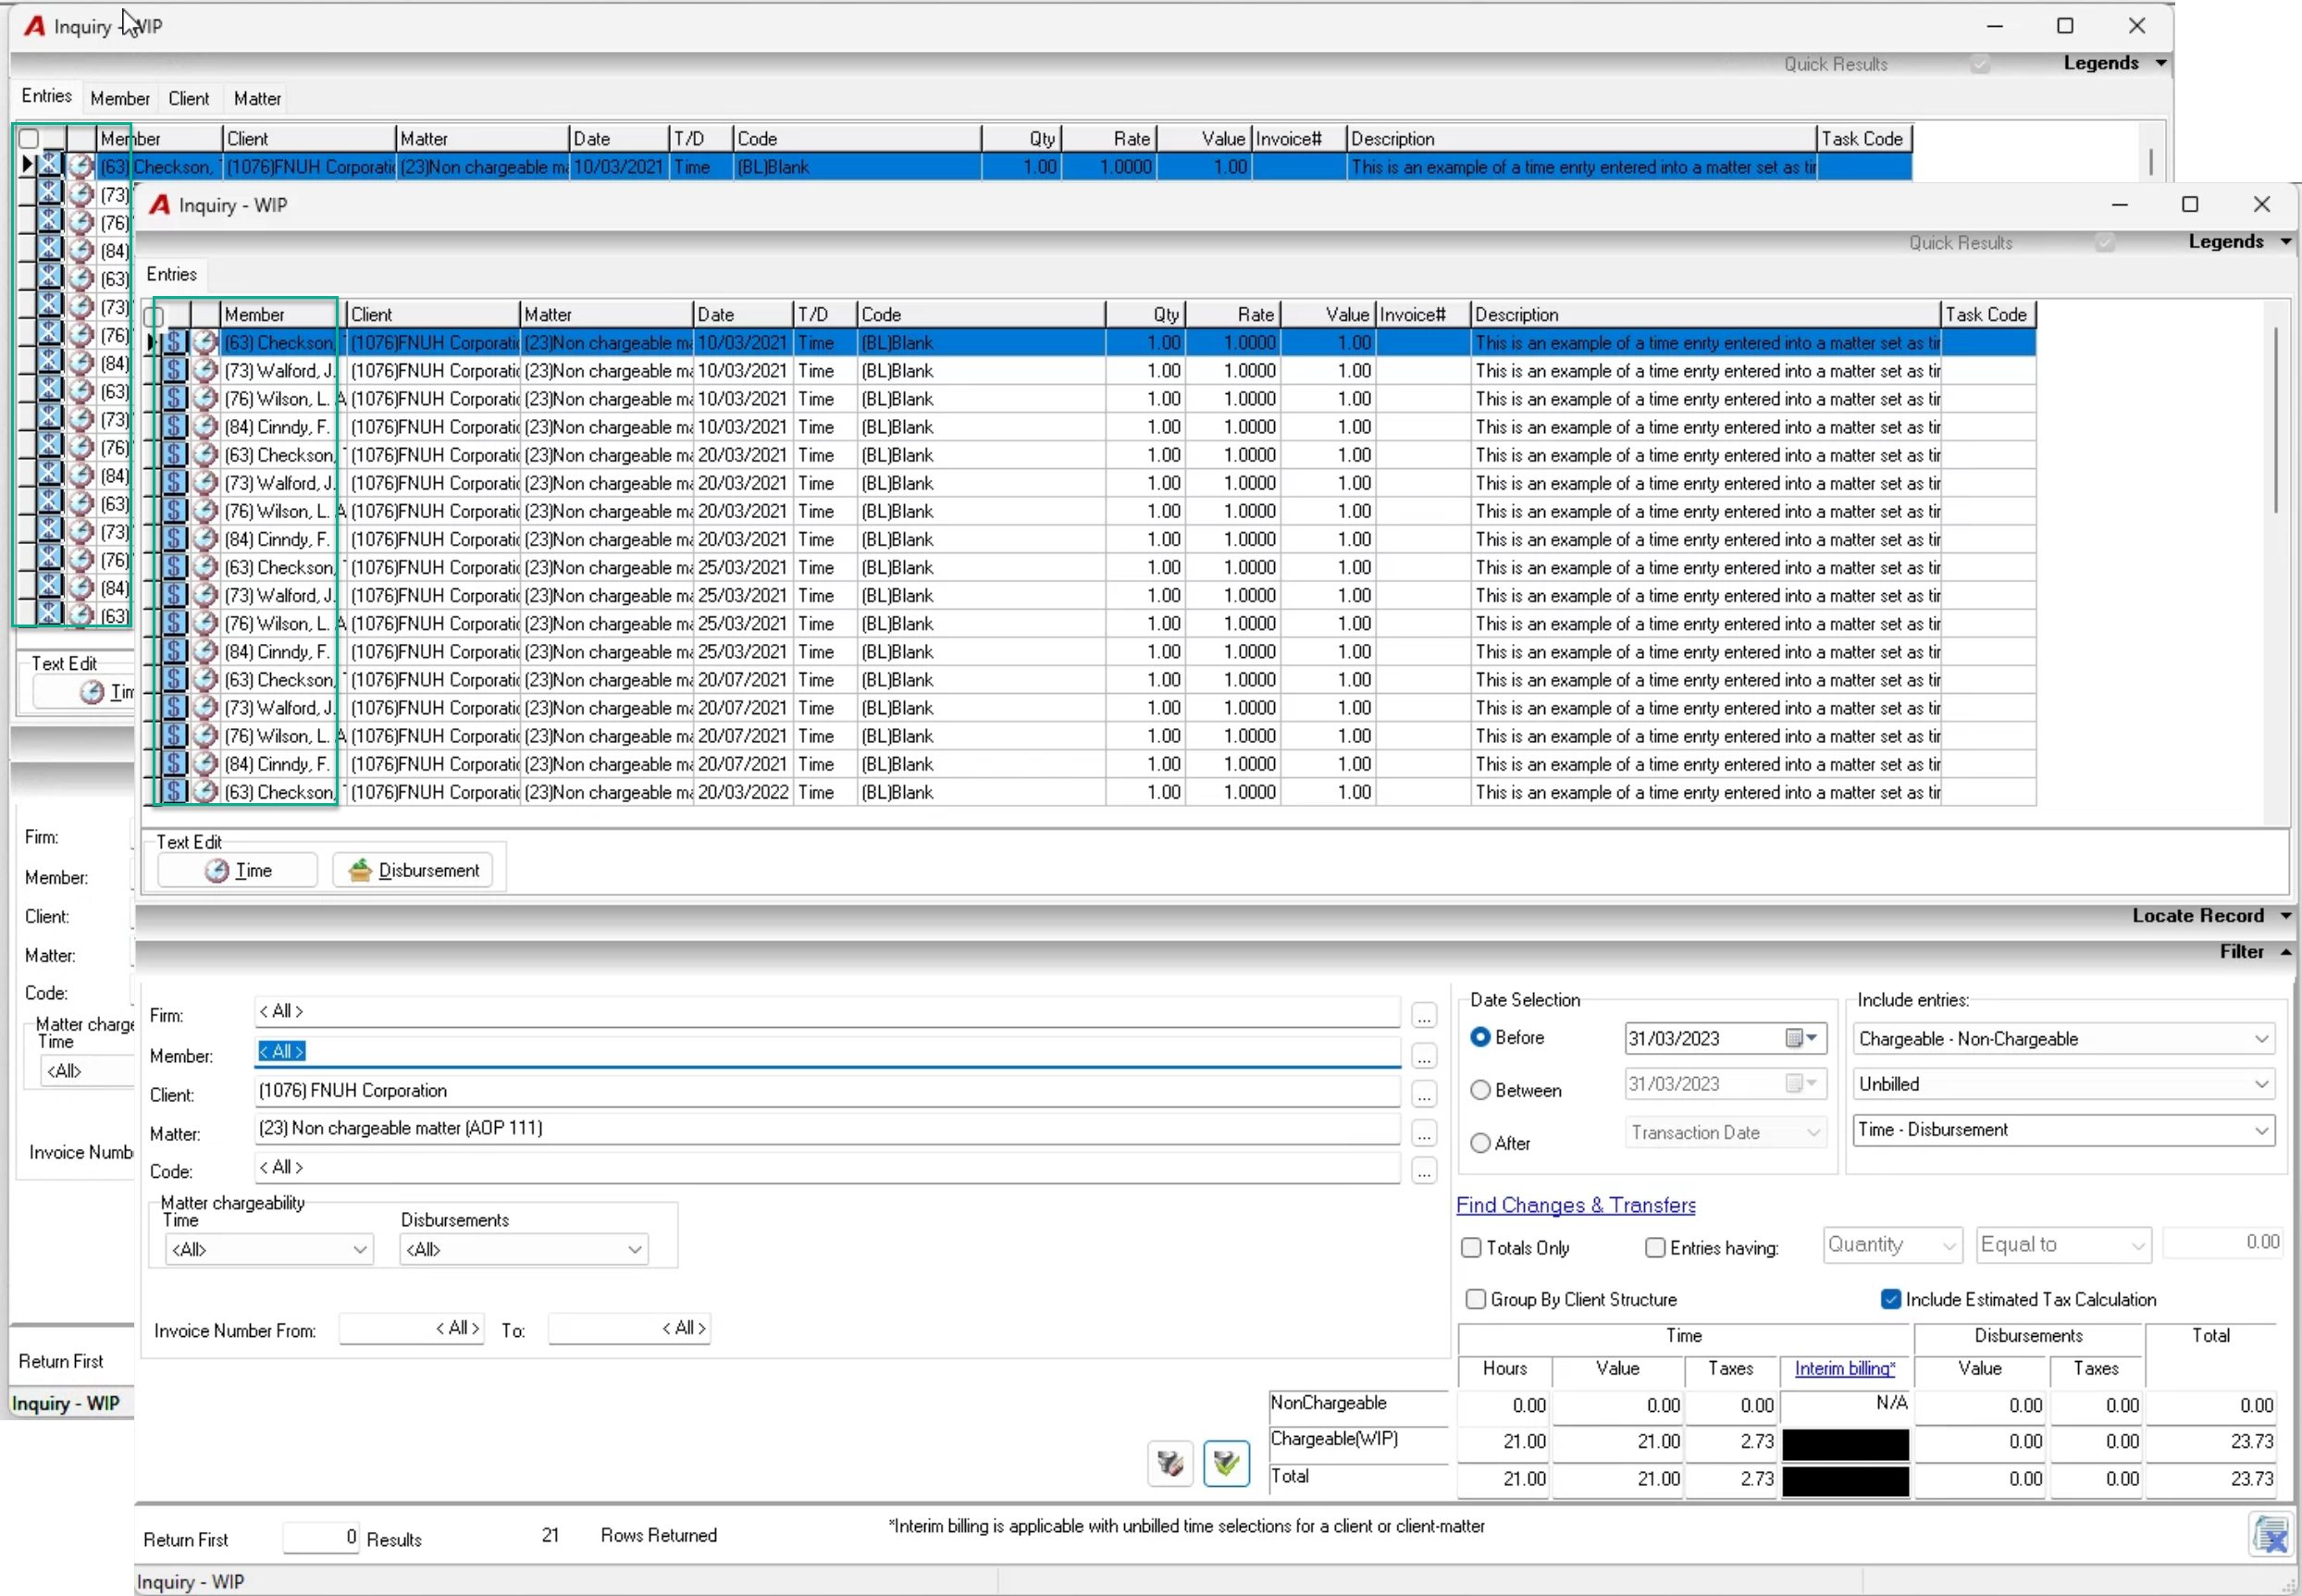Switch to Member tab in back window

(x=120, y=98)
